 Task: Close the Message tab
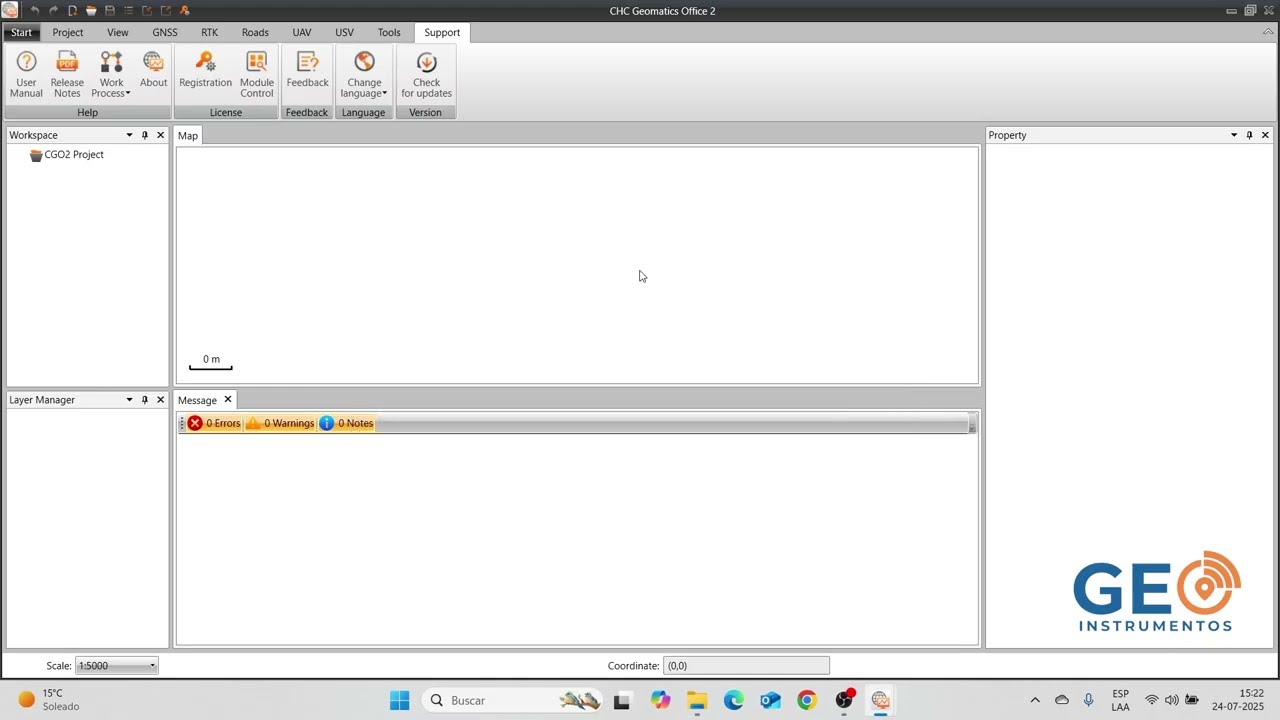point(227,400)
